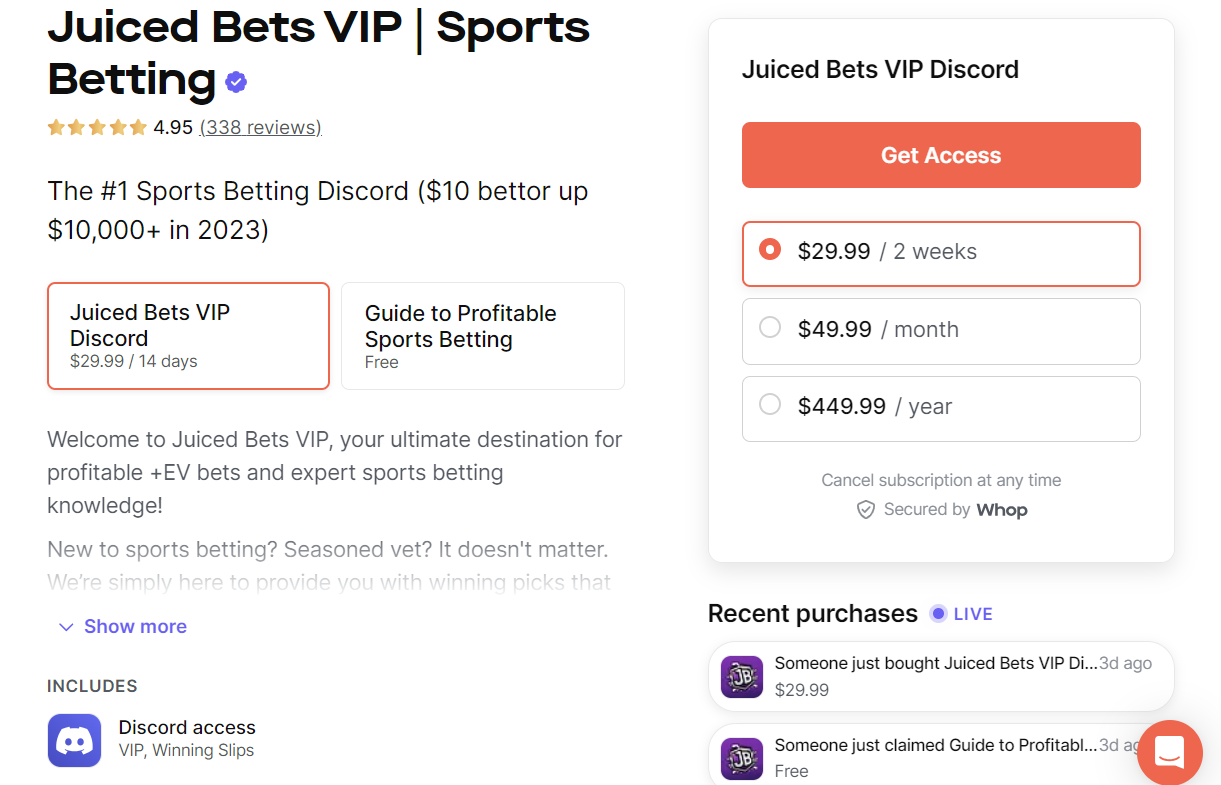Click the shield icon beside Secured by Whop
The image size is (1221, 785).
click(866, 509)
